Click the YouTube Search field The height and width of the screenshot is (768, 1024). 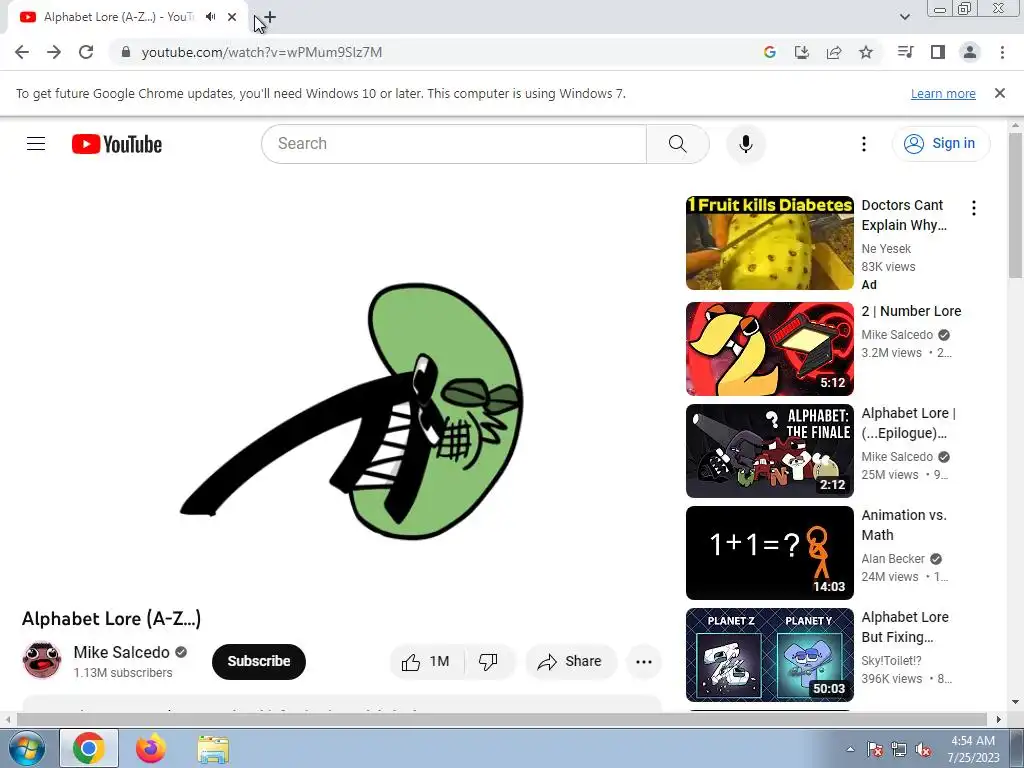(x=454, y=144)
